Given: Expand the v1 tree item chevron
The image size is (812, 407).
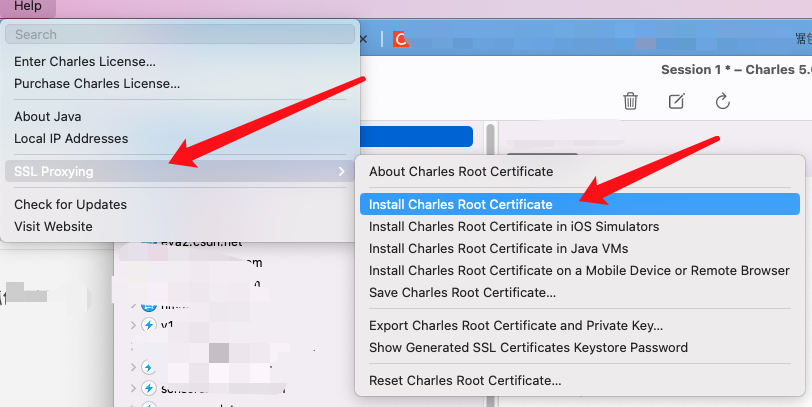Looking at the screenshot, I should (x=133, y=325).
